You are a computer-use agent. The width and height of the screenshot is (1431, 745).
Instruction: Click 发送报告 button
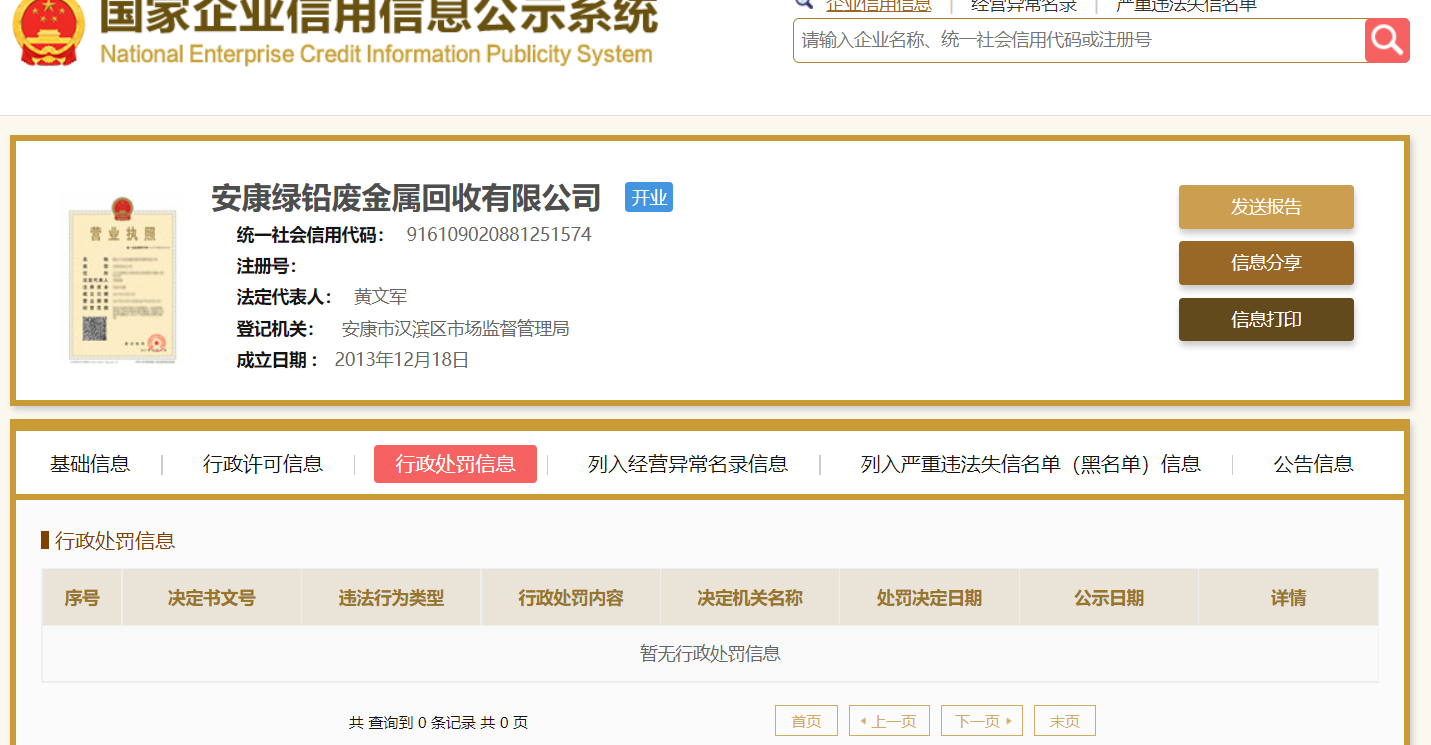pyautogui.click(x=1266, y=207)
